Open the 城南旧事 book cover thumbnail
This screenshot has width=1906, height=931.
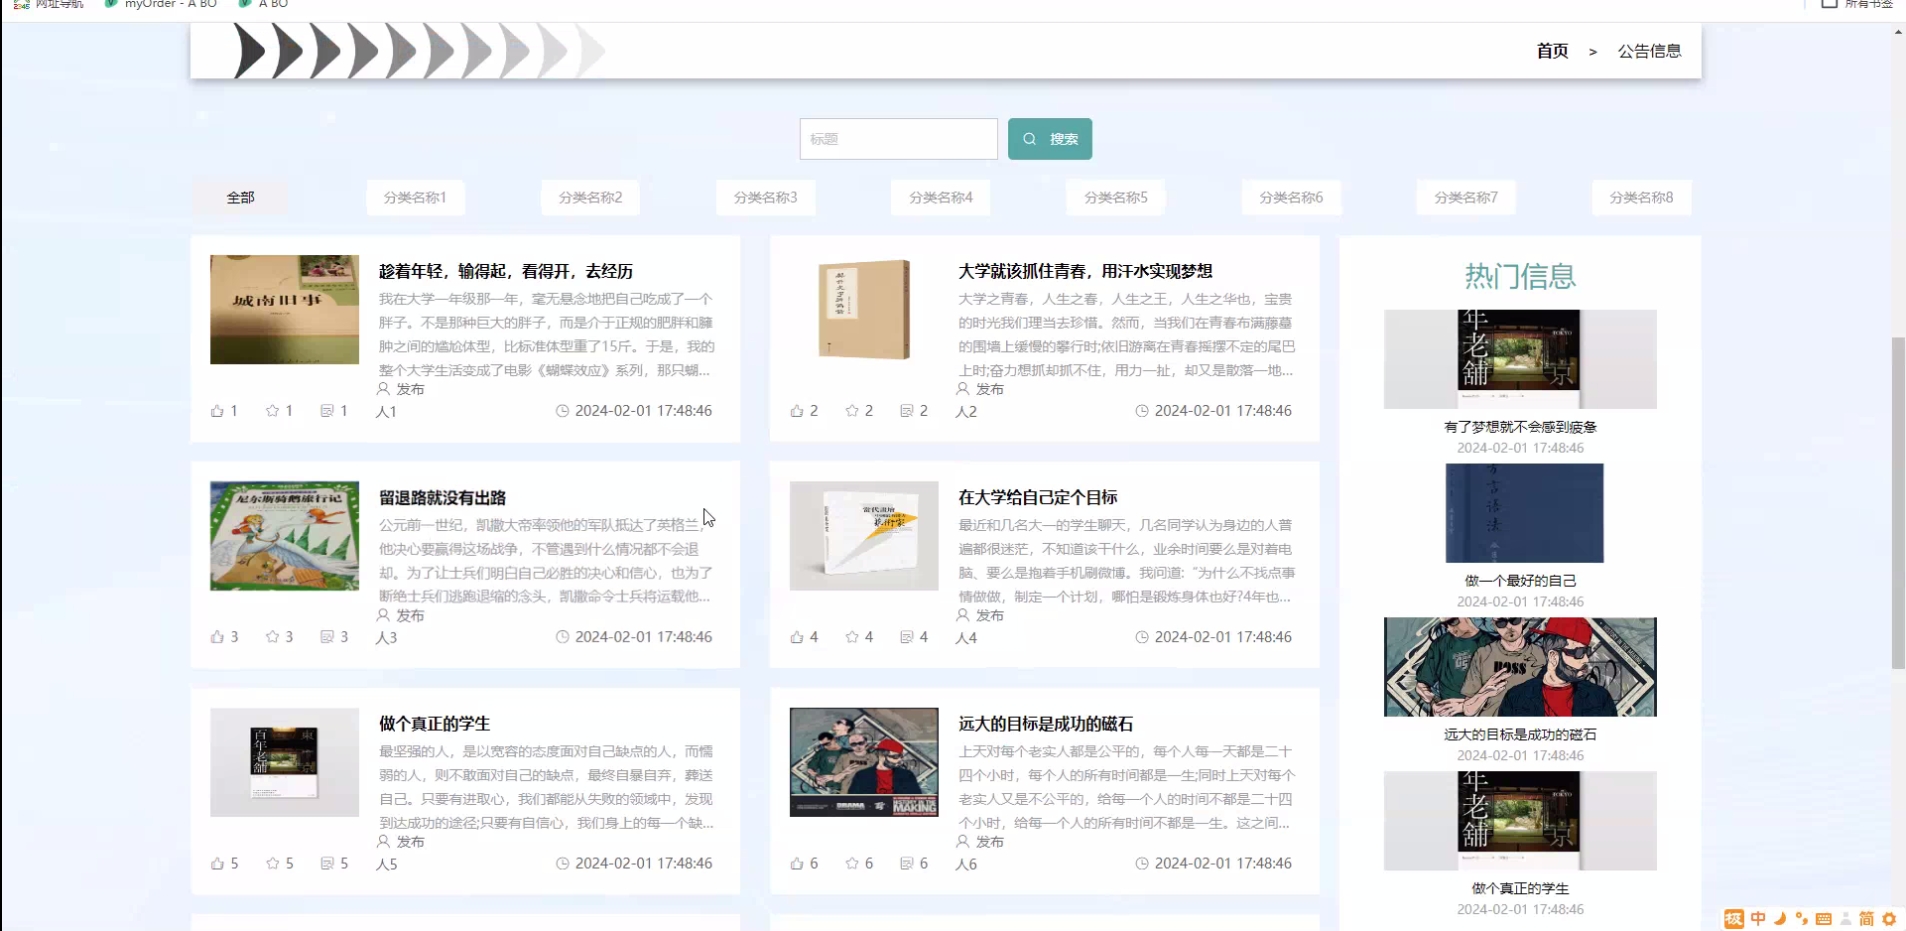point(284,309)
